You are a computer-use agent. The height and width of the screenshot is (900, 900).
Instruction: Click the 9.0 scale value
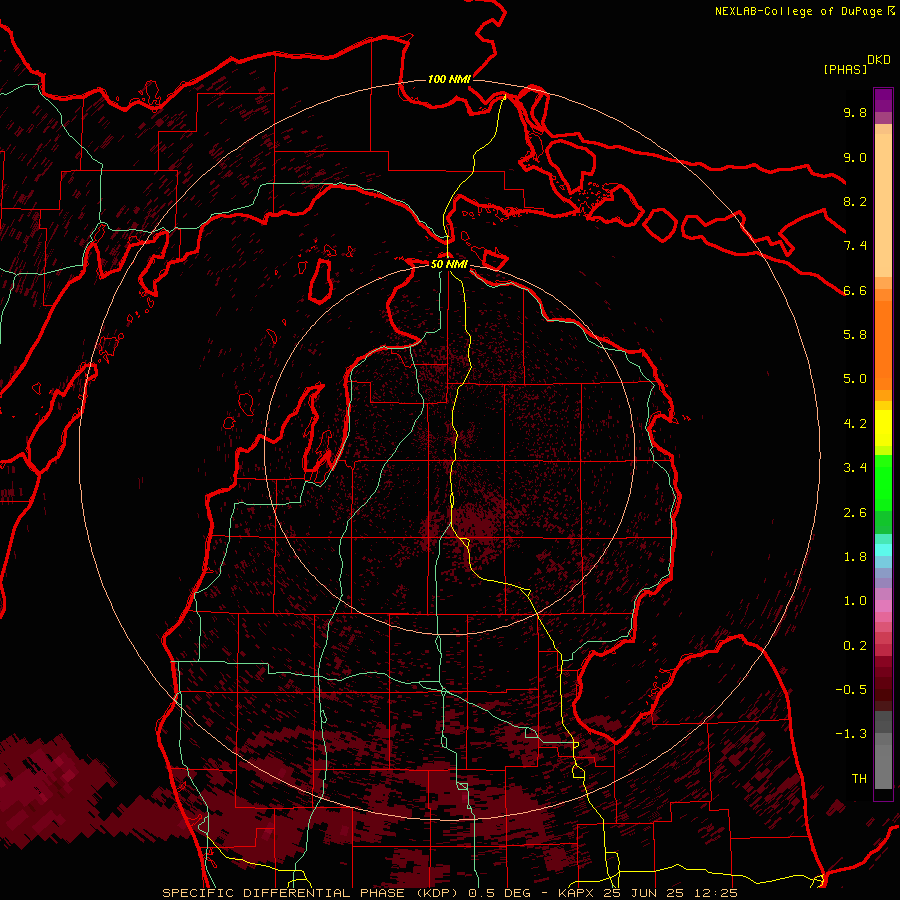(855, 157)
